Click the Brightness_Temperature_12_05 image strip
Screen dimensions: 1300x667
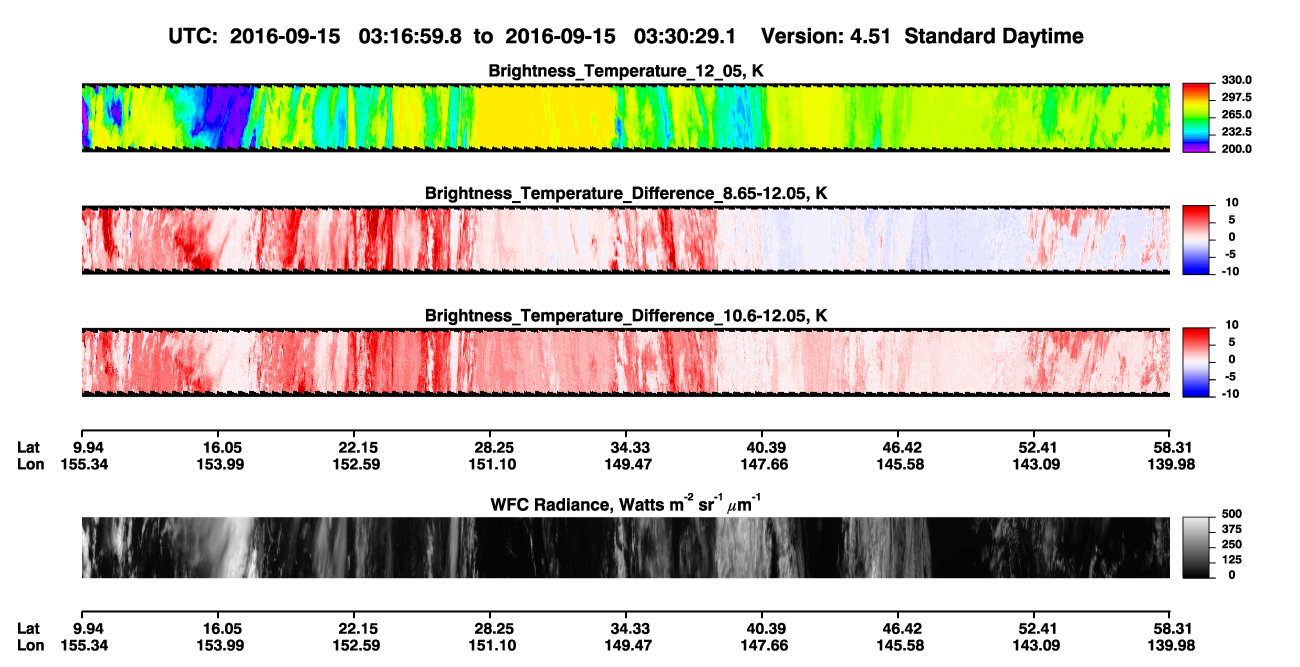pos(625,117)
